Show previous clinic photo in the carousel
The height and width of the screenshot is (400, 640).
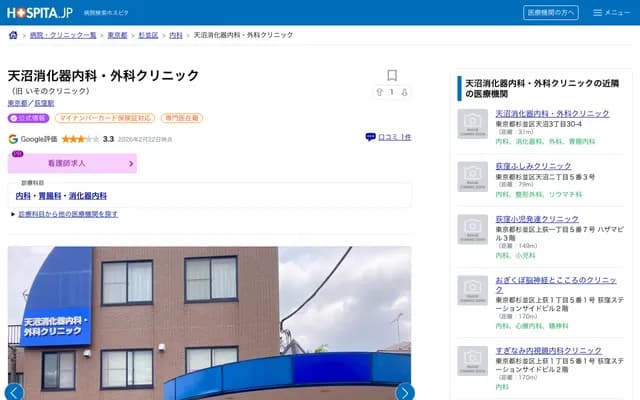14,393
